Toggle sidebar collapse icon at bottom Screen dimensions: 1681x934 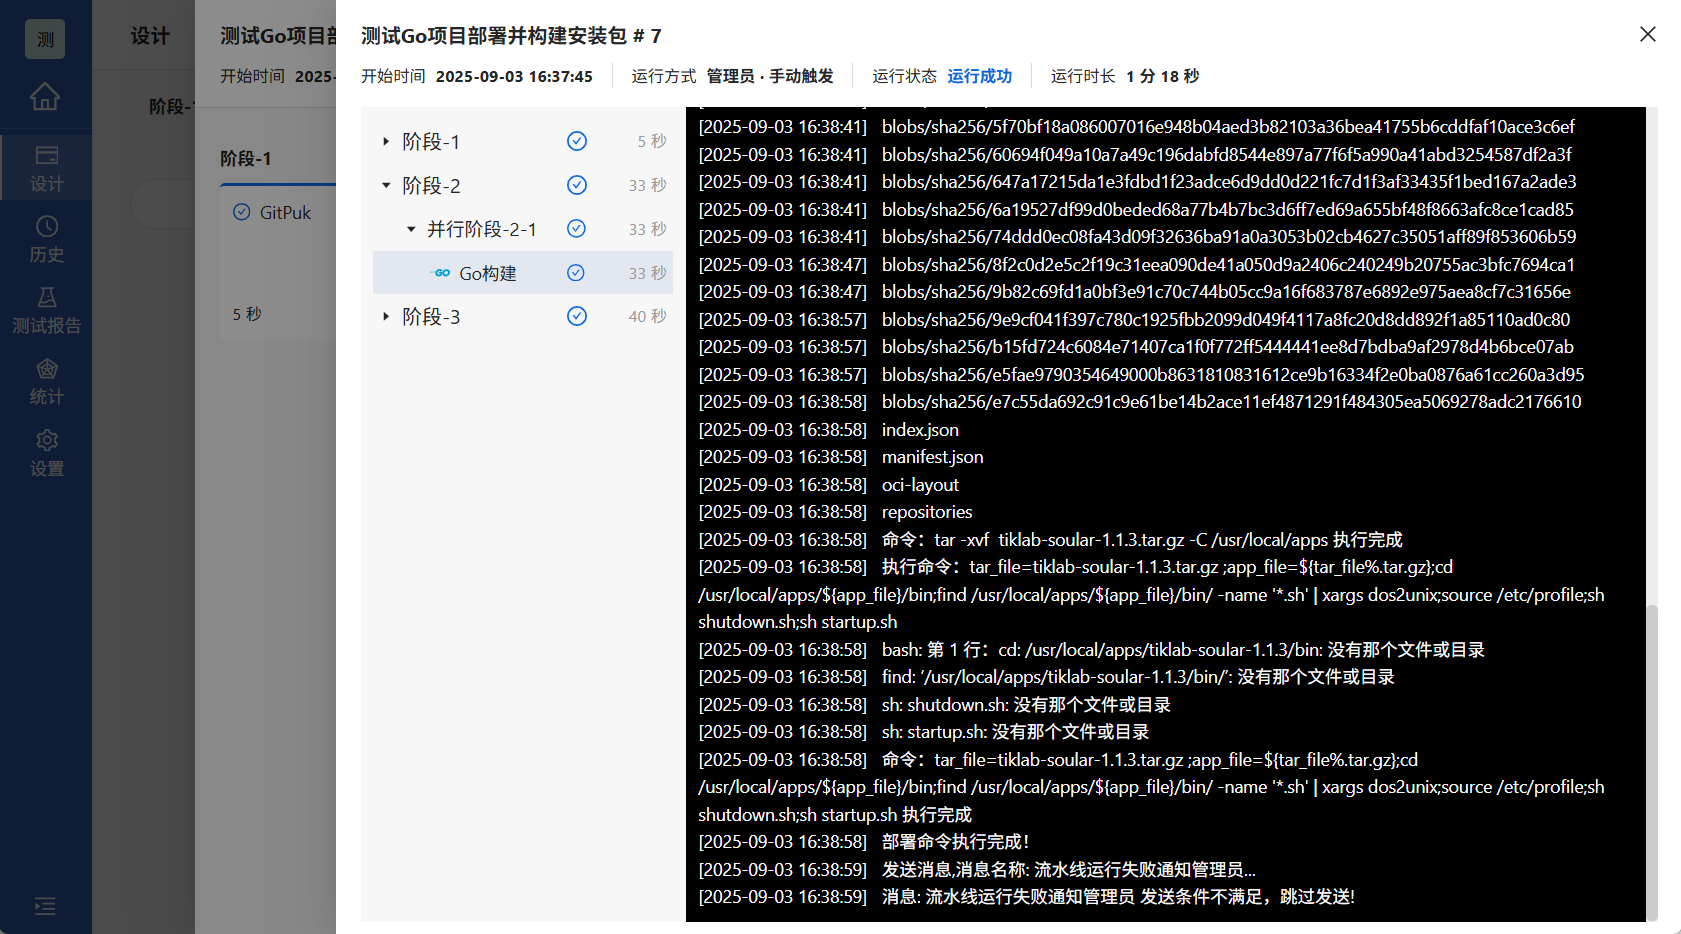45,906
